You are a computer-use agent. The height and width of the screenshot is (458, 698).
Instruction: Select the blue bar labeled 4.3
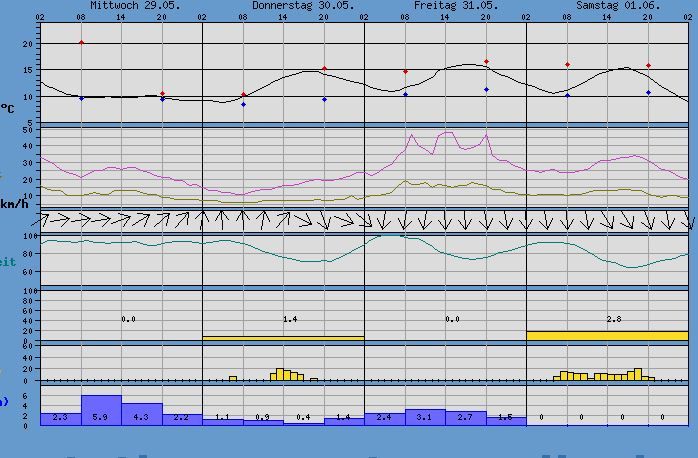tap(141, 414)
